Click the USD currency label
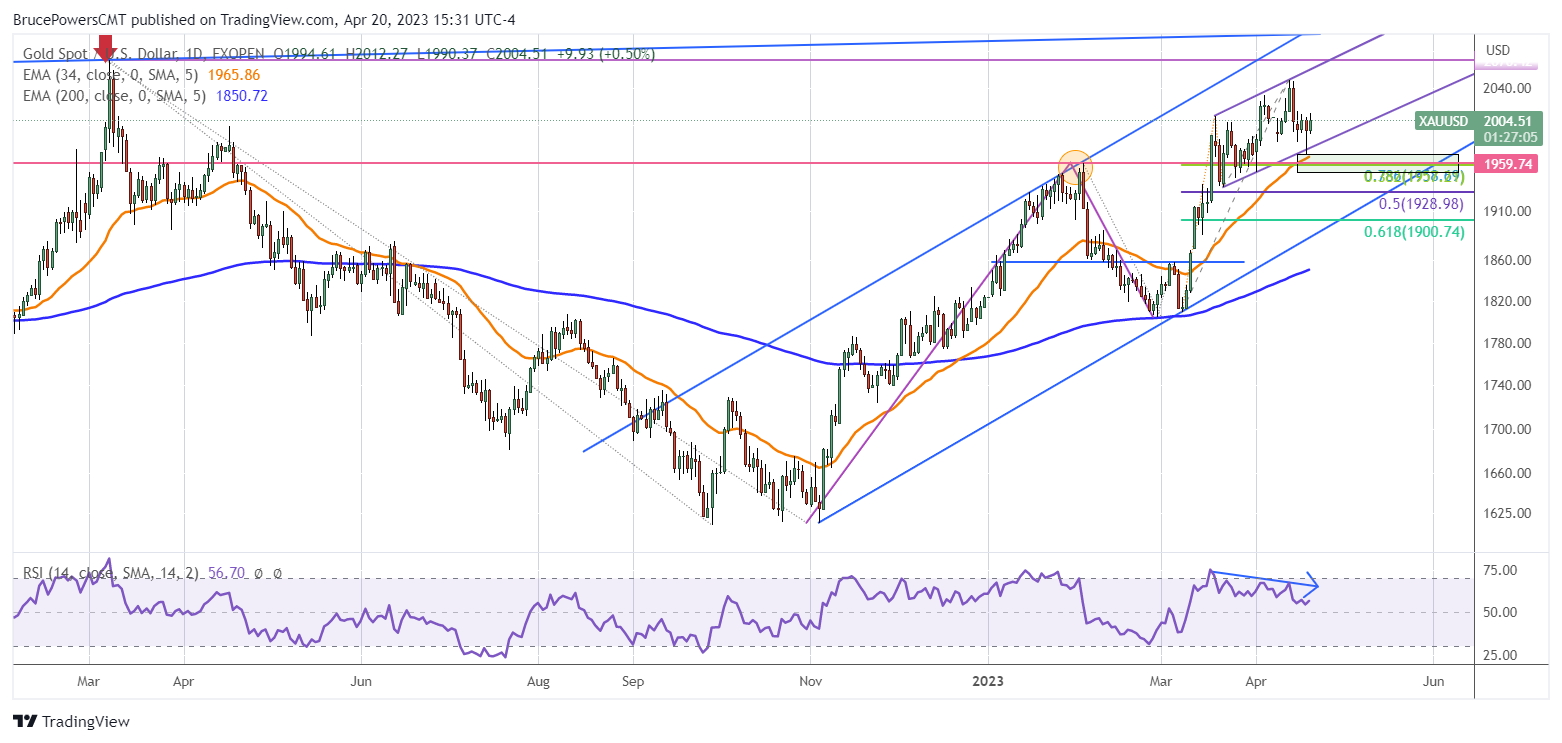The height and width of the screenshot is (743, 1562). click(1497, 50)
